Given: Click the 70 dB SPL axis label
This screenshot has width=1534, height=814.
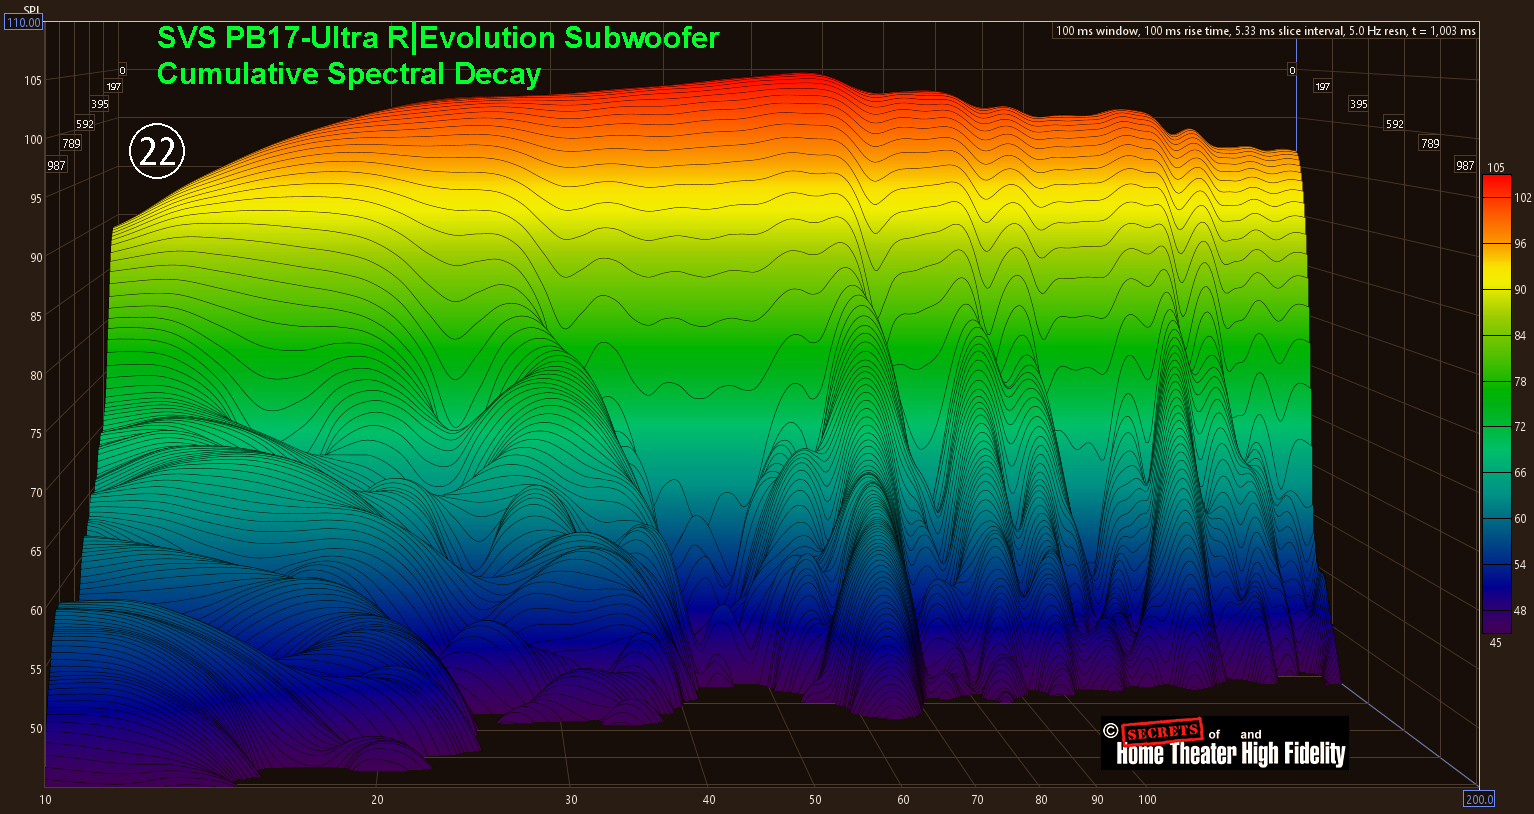Looking at the screenshot, I should point(36,492).
